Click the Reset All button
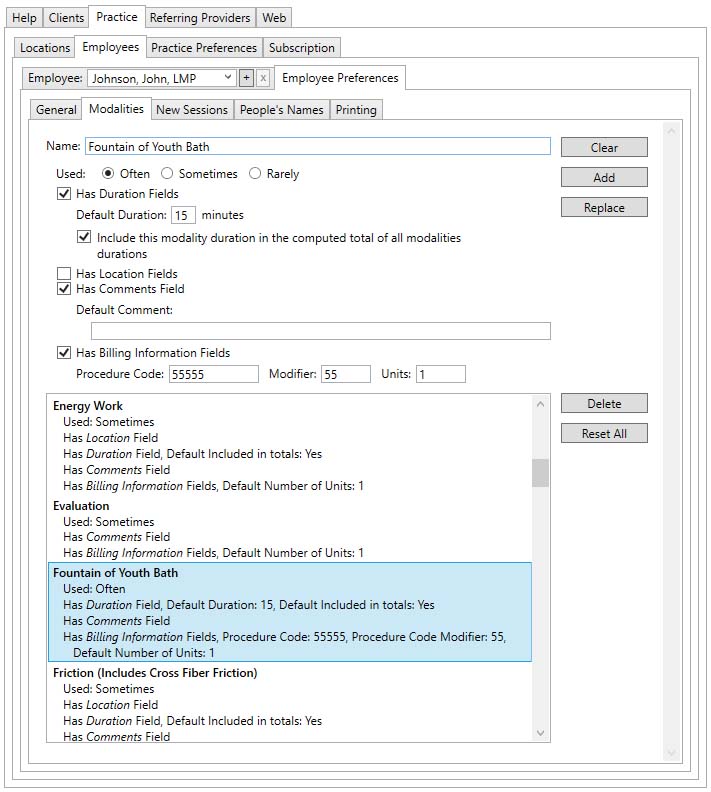 point(604,434)
